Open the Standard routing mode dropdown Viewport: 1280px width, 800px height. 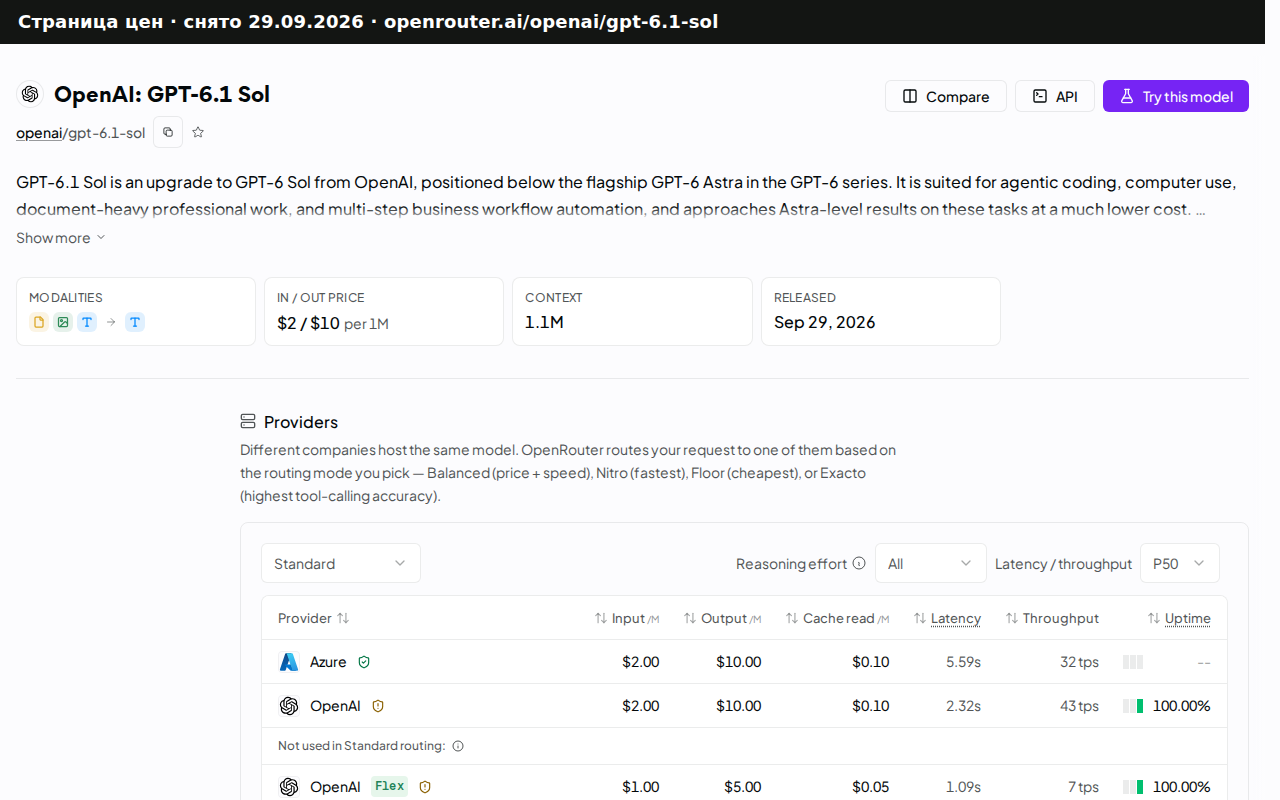(341, 563)
